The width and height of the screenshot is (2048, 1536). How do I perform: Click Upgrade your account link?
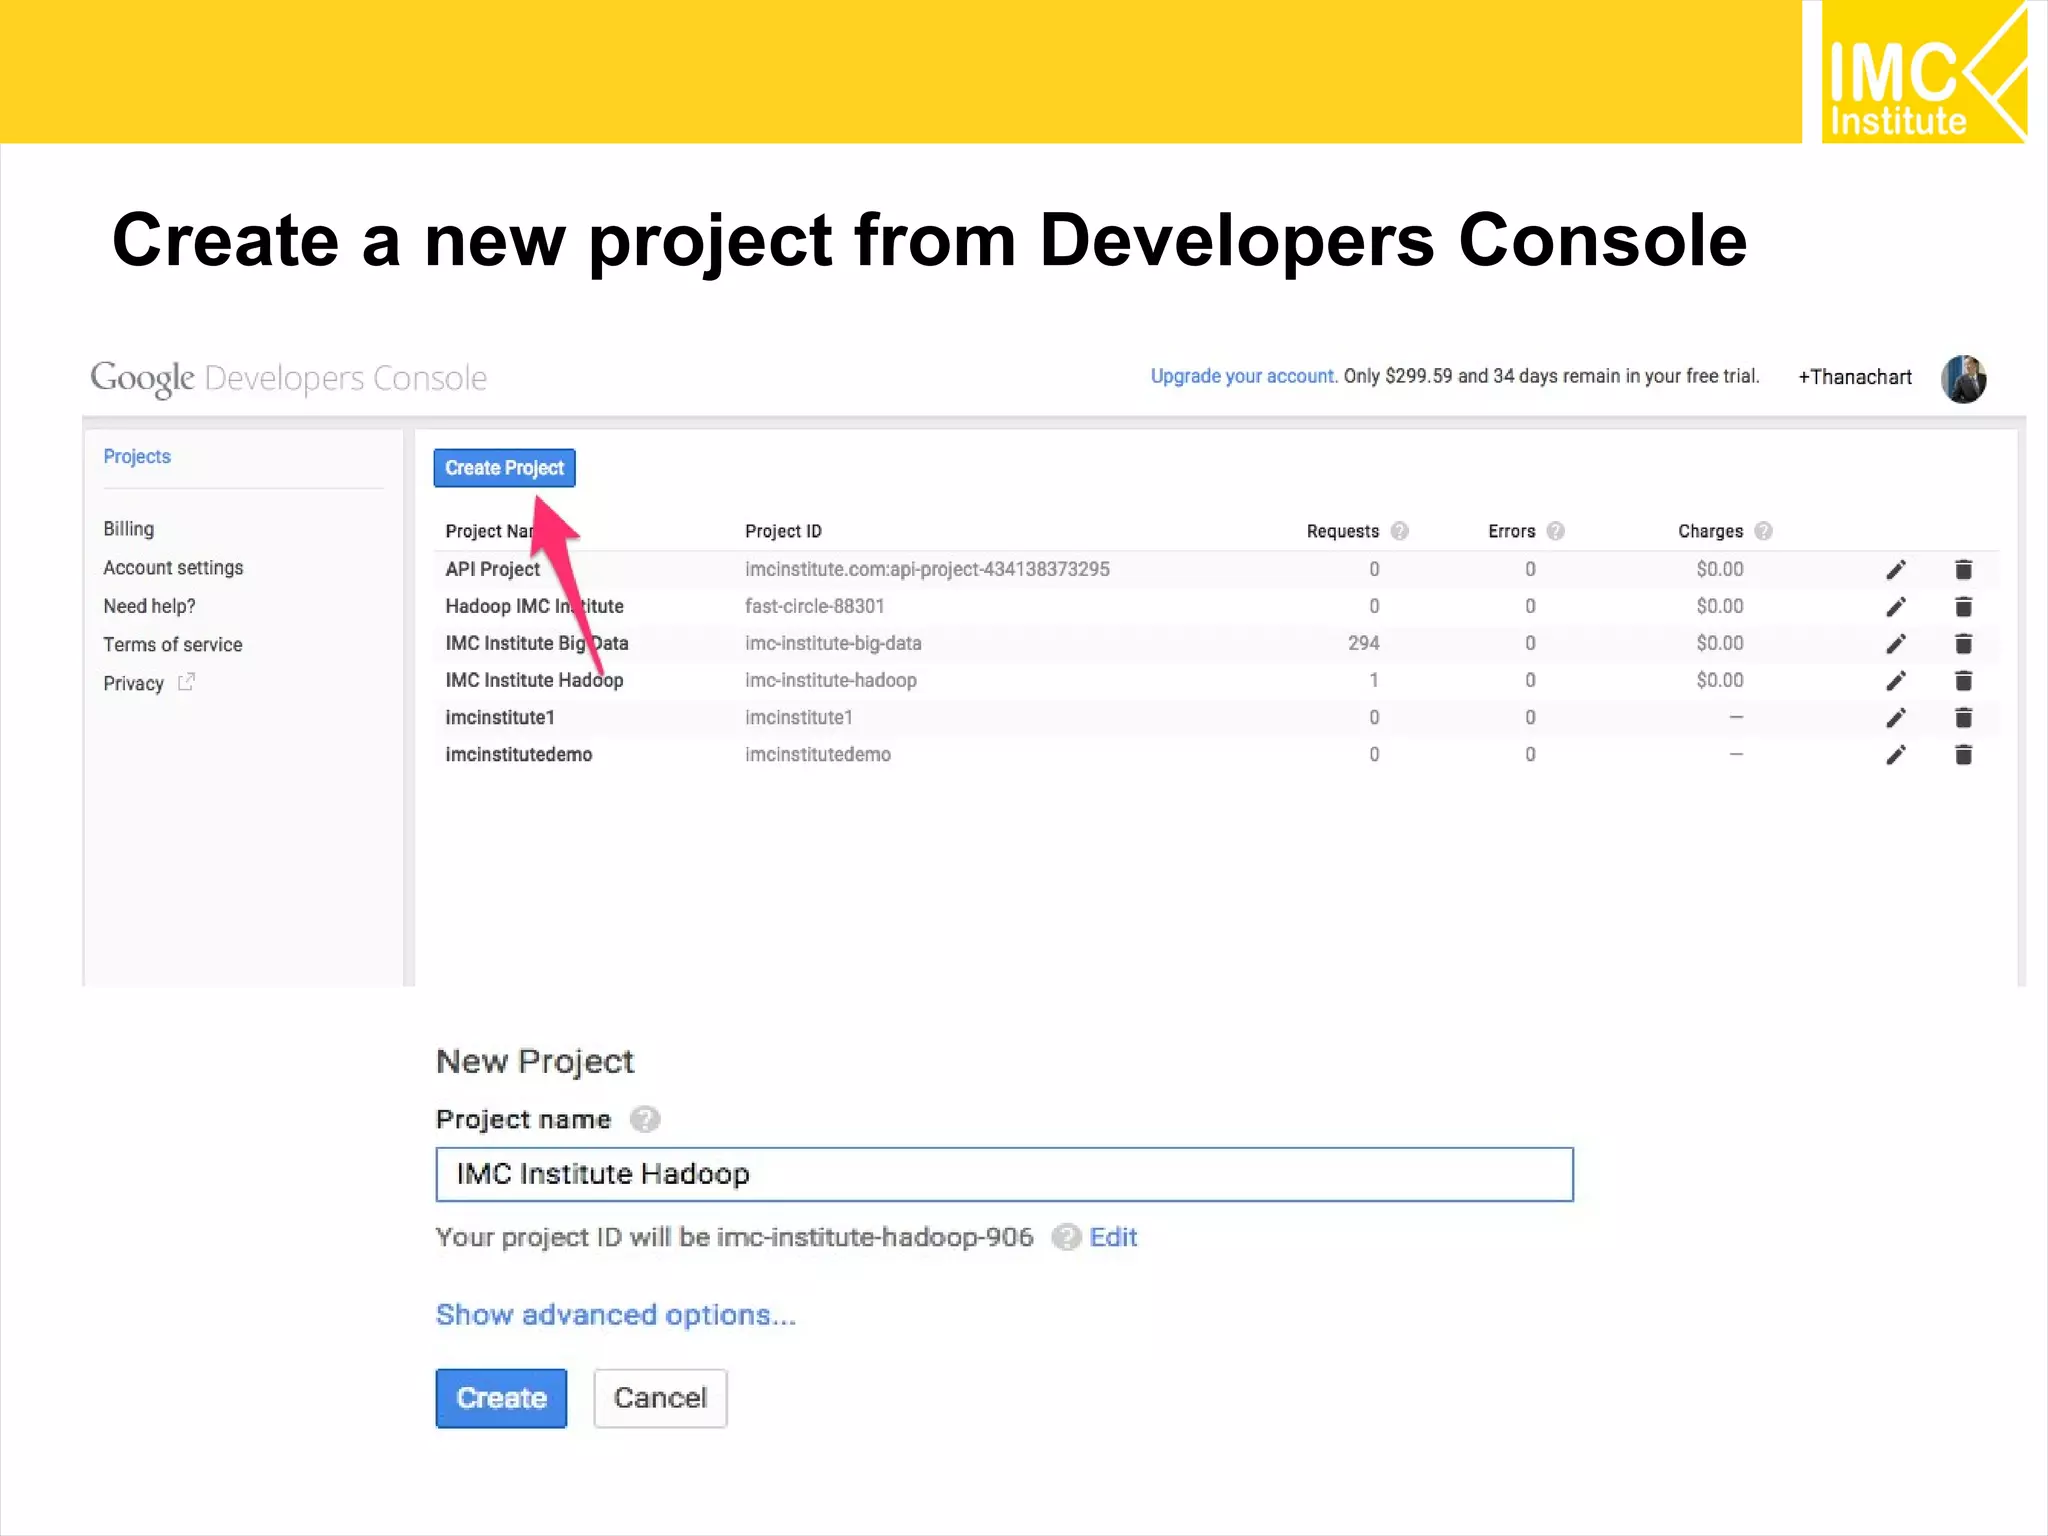(1243, 376)
